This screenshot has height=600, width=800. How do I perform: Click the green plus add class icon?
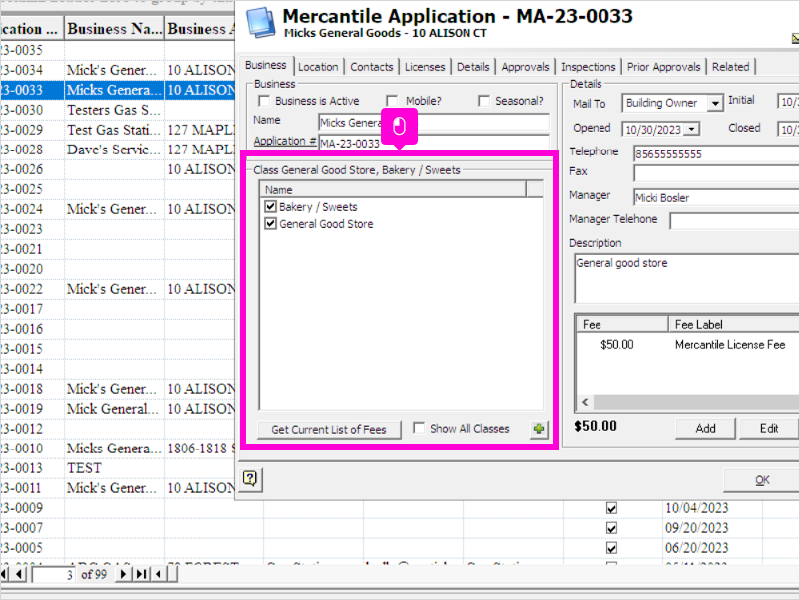pyautogui.click(x=539, y=429)
